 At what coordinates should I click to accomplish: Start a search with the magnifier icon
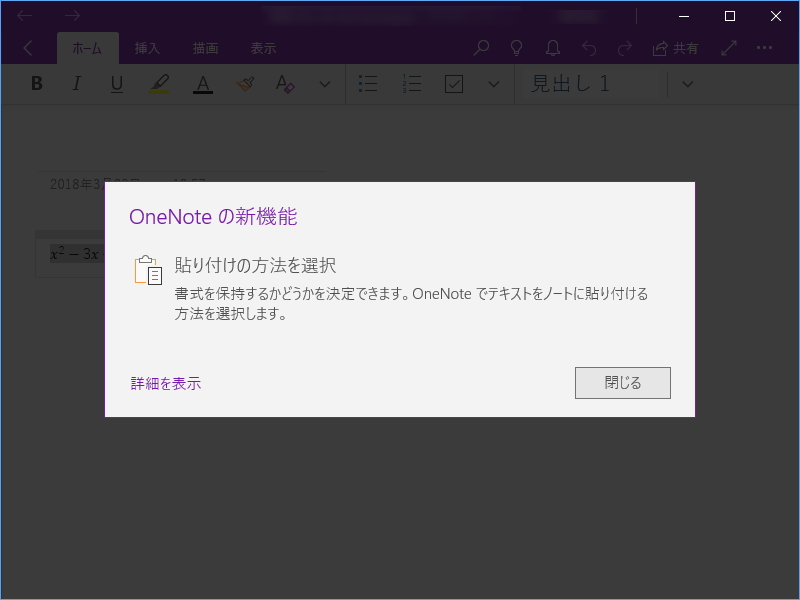point(480,47)
